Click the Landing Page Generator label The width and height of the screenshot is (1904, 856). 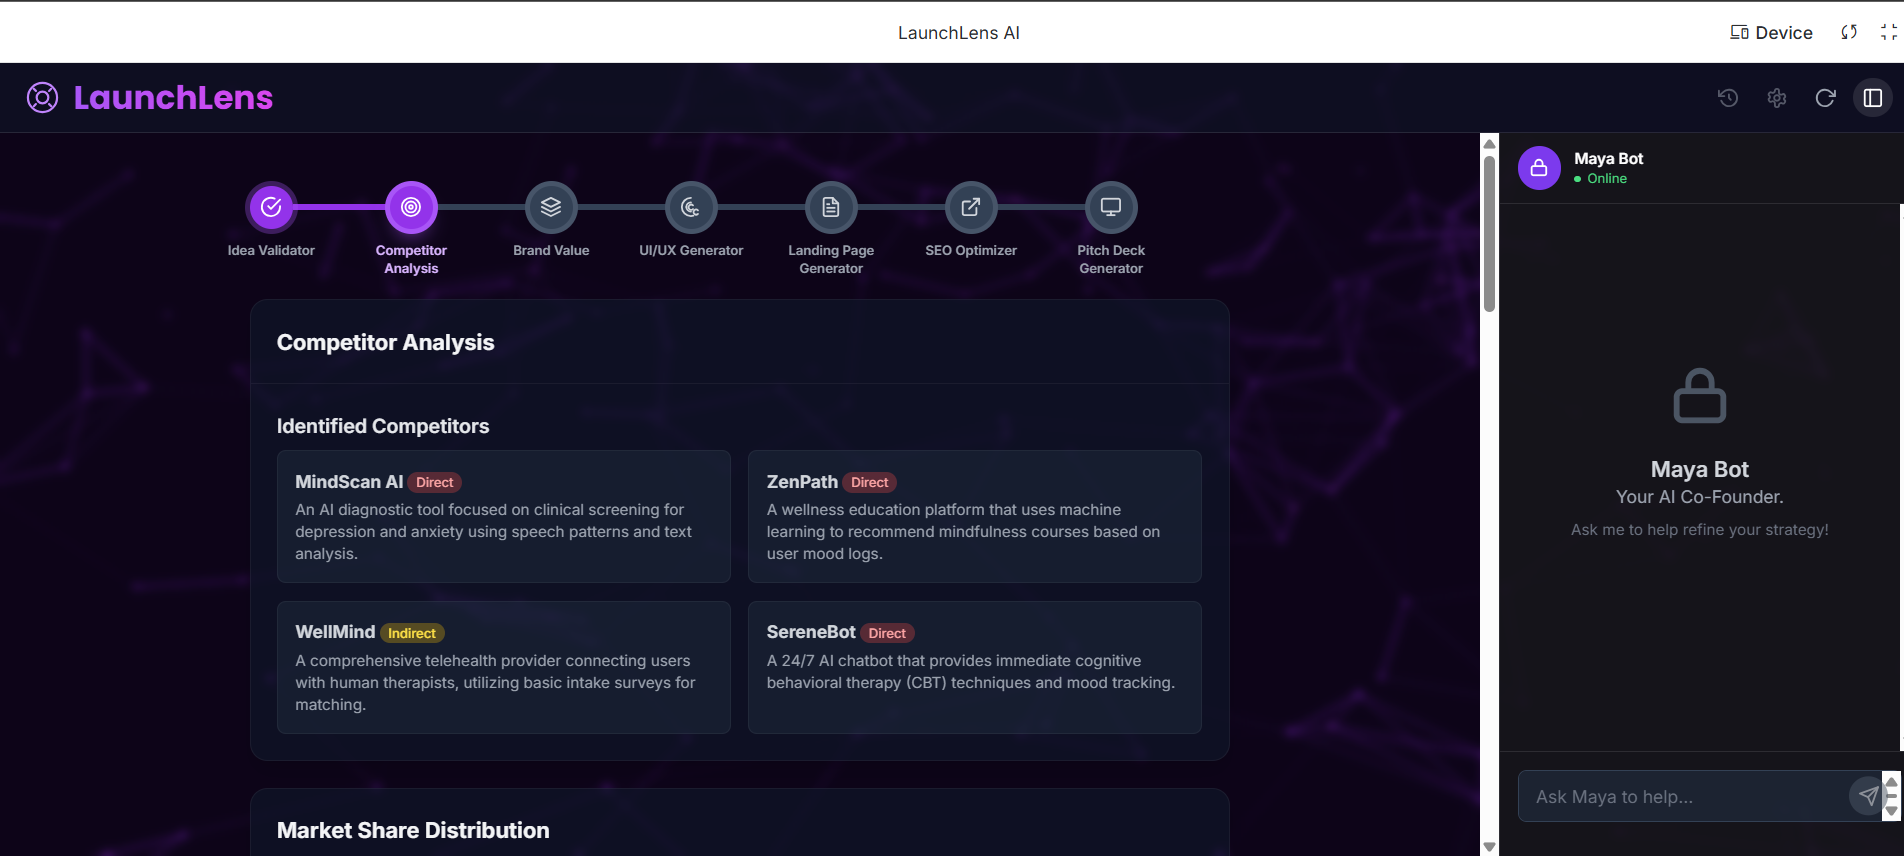point(831,259)
